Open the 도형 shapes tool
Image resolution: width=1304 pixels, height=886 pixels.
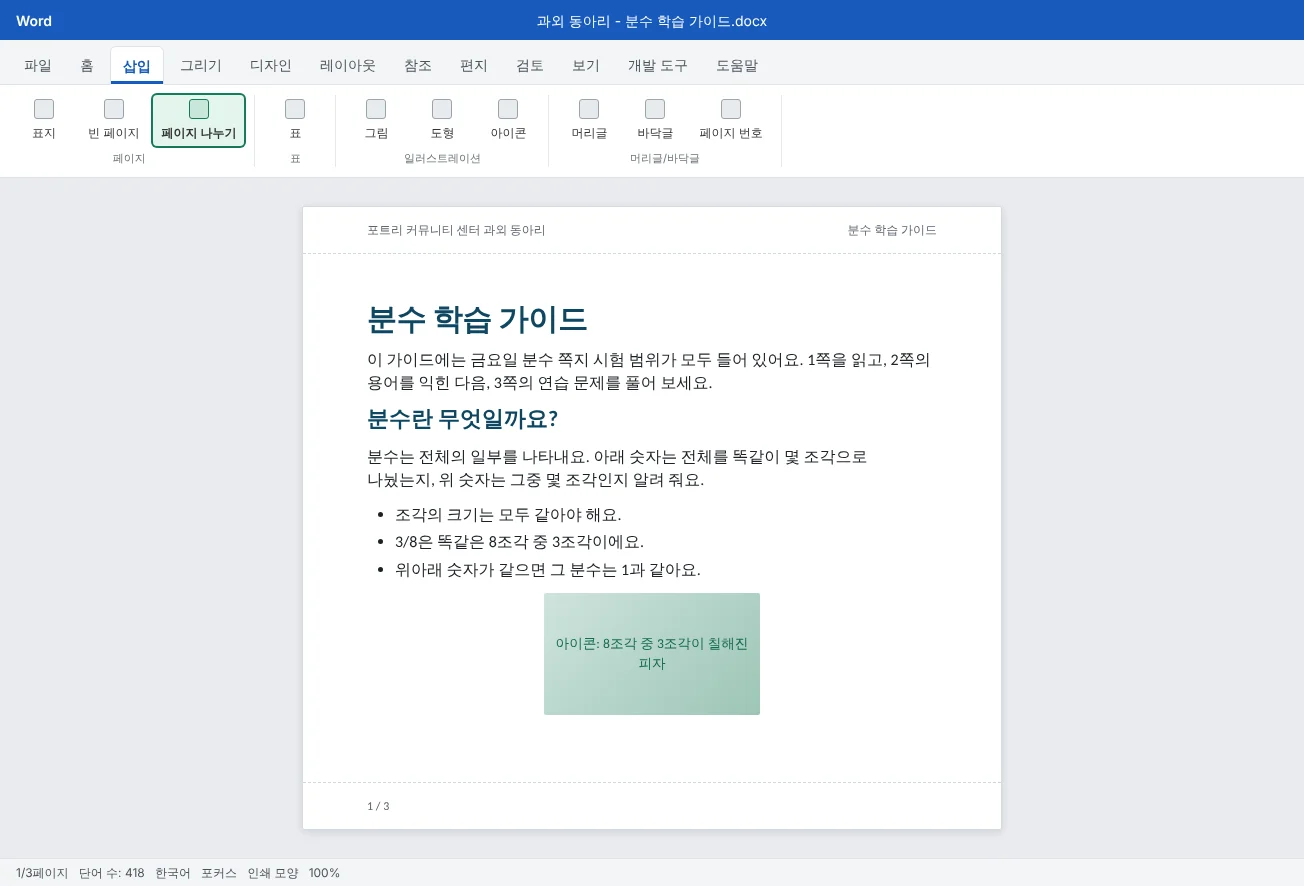click(442, 120)
